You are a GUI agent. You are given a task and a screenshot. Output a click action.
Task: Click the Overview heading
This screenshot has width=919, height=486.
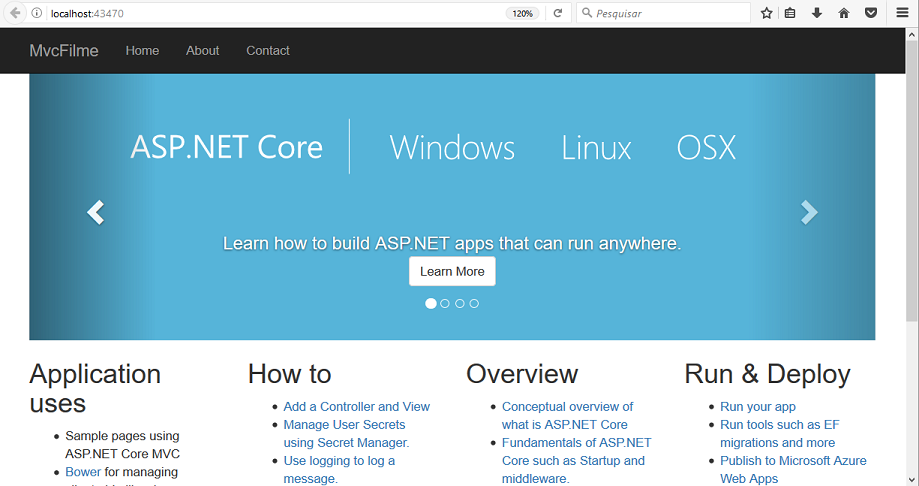pyautogui.click(x=522, y=374)
